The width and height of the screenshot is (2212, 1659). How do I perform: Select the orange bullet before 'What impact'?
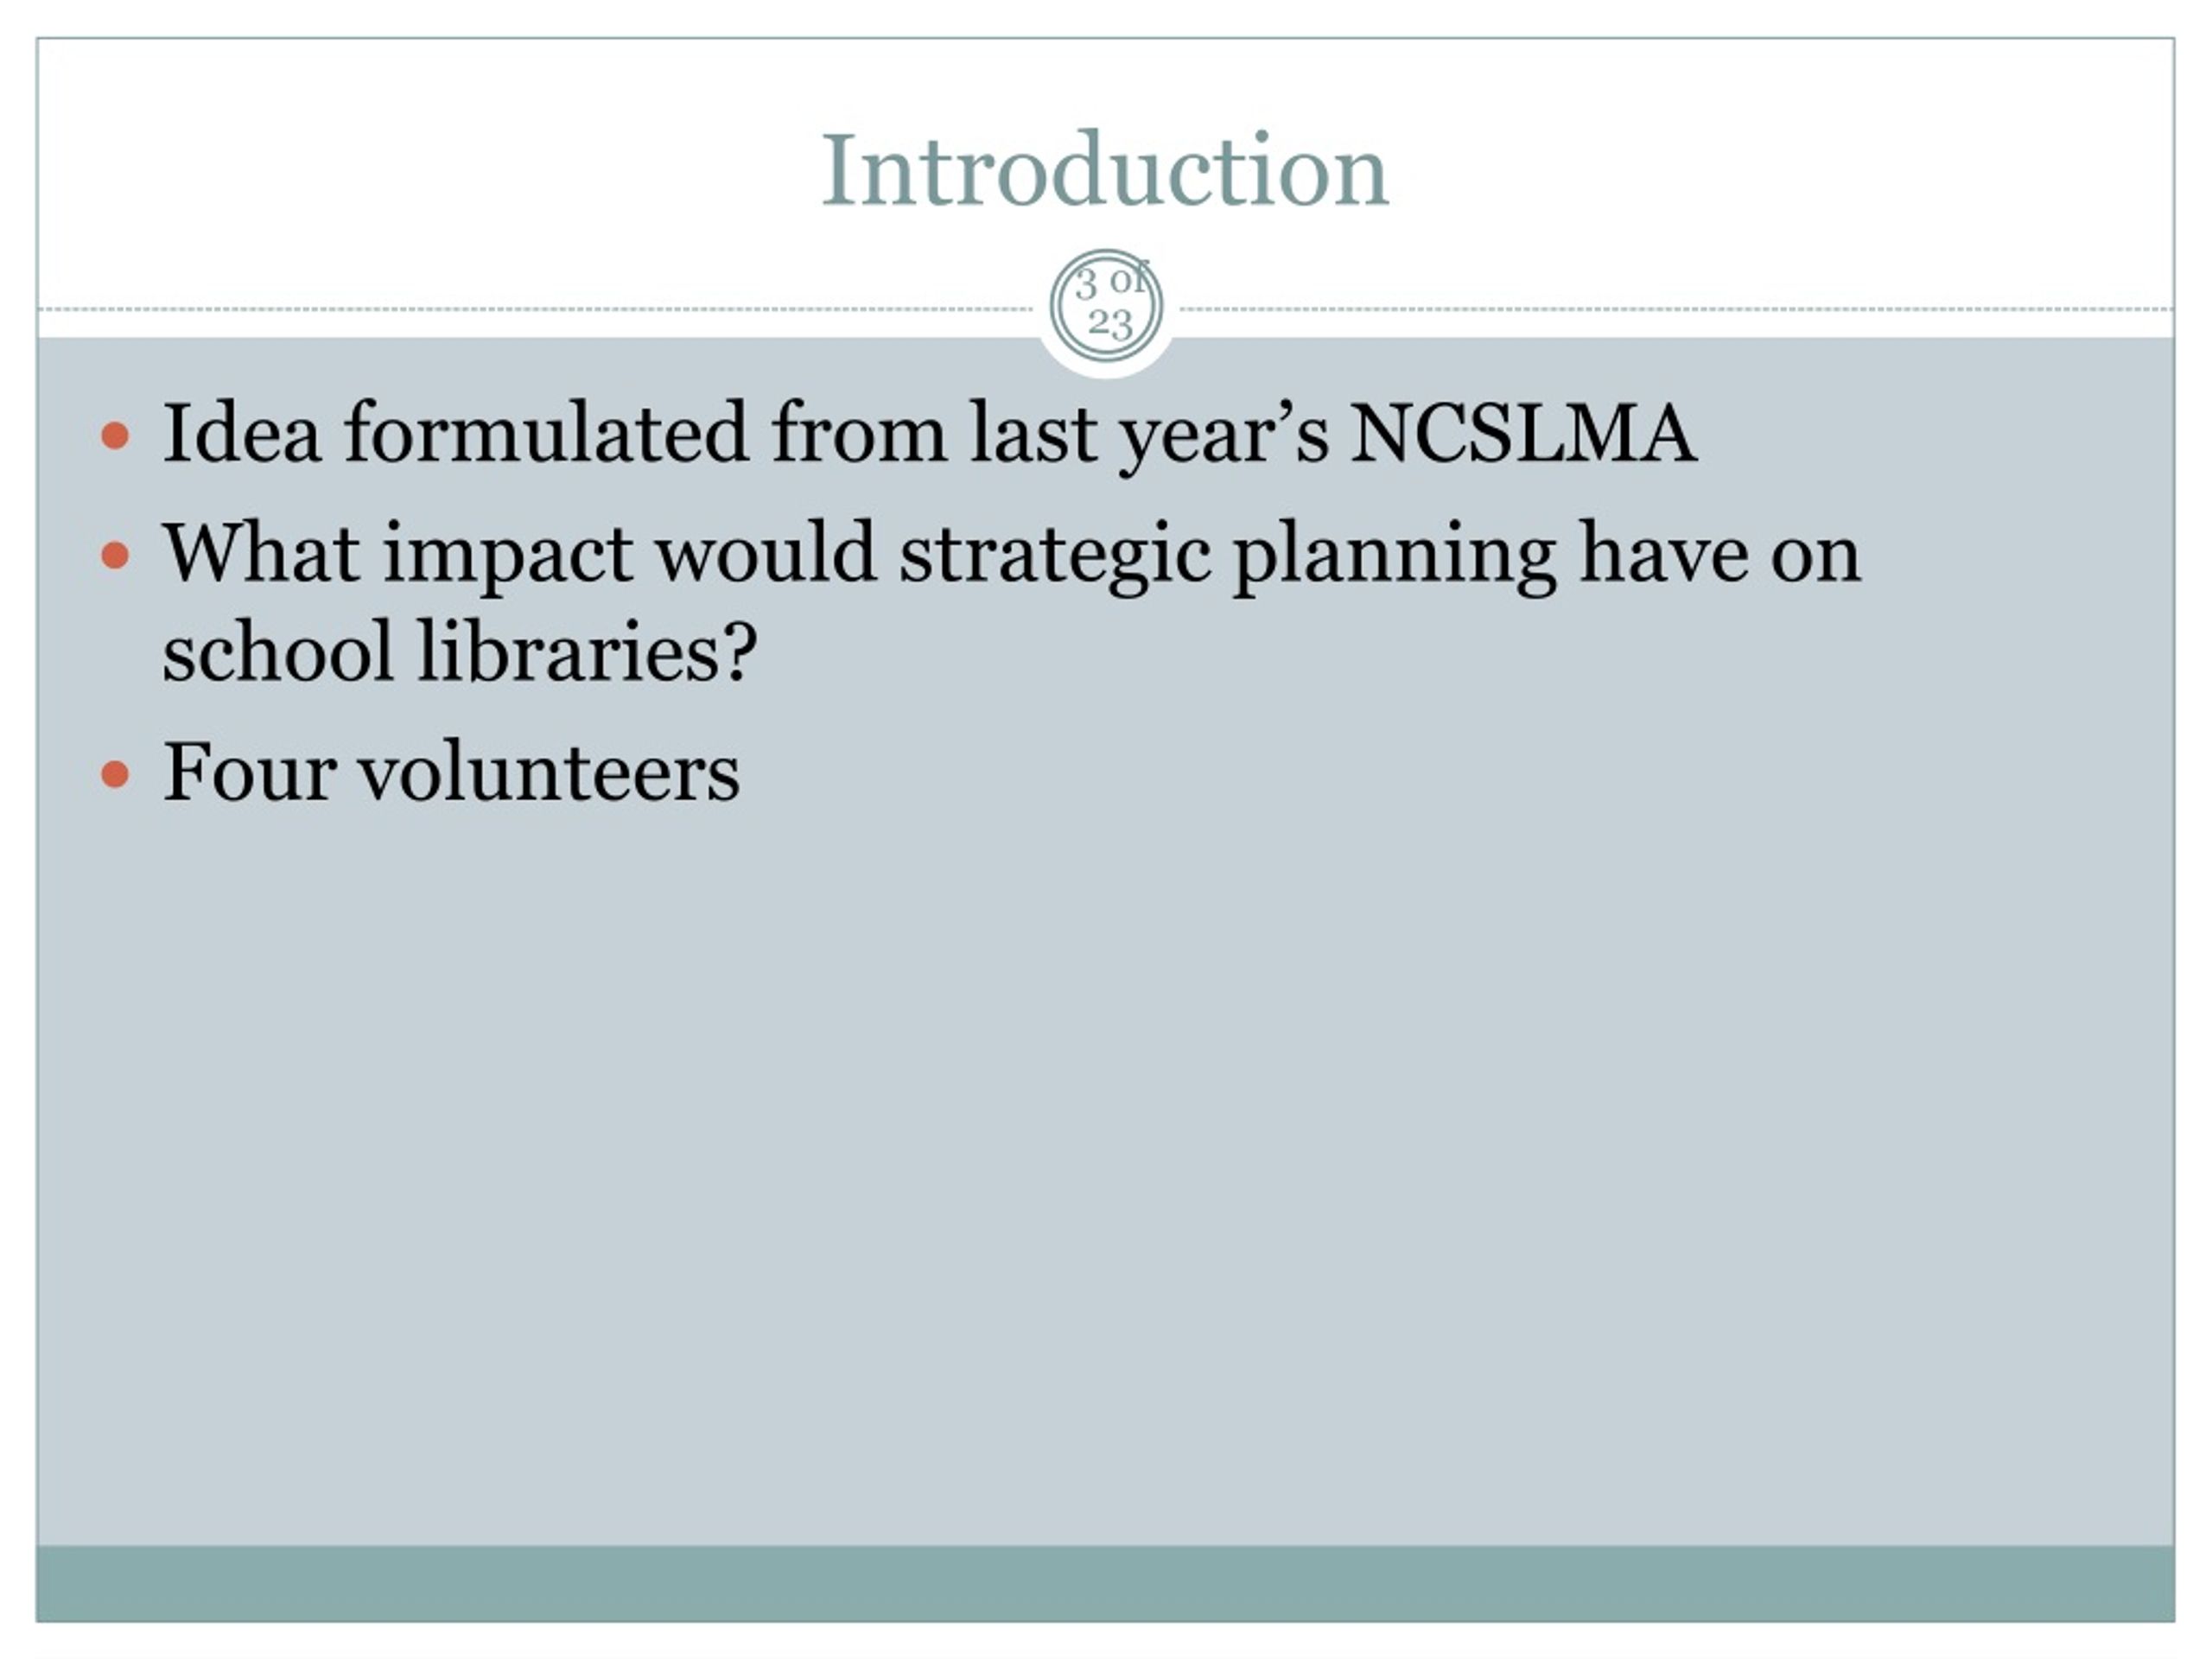pyautogui.click(x=116, y=555)
